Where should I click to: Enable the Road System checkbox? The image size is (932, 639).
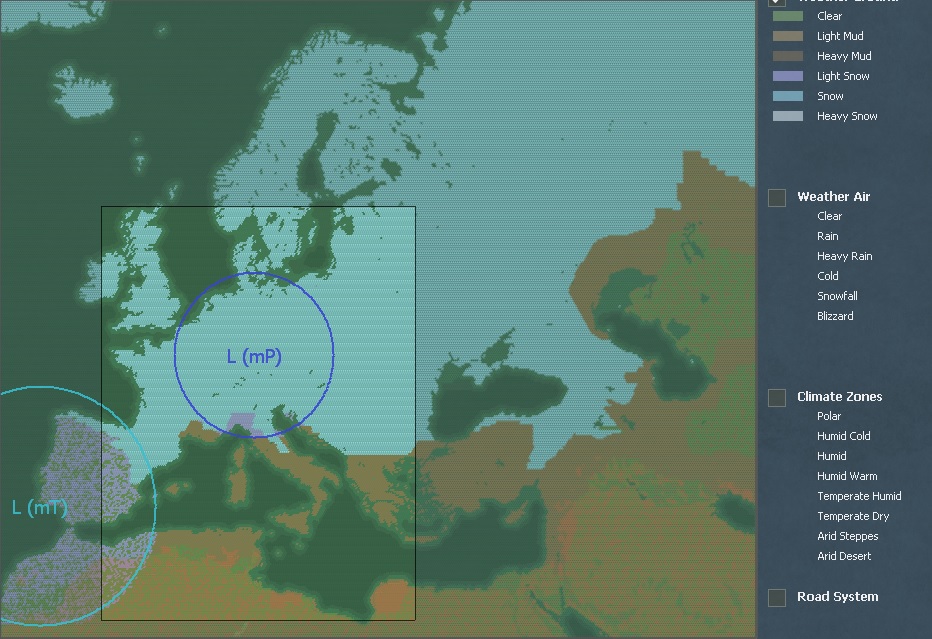(x=777, y=597)
